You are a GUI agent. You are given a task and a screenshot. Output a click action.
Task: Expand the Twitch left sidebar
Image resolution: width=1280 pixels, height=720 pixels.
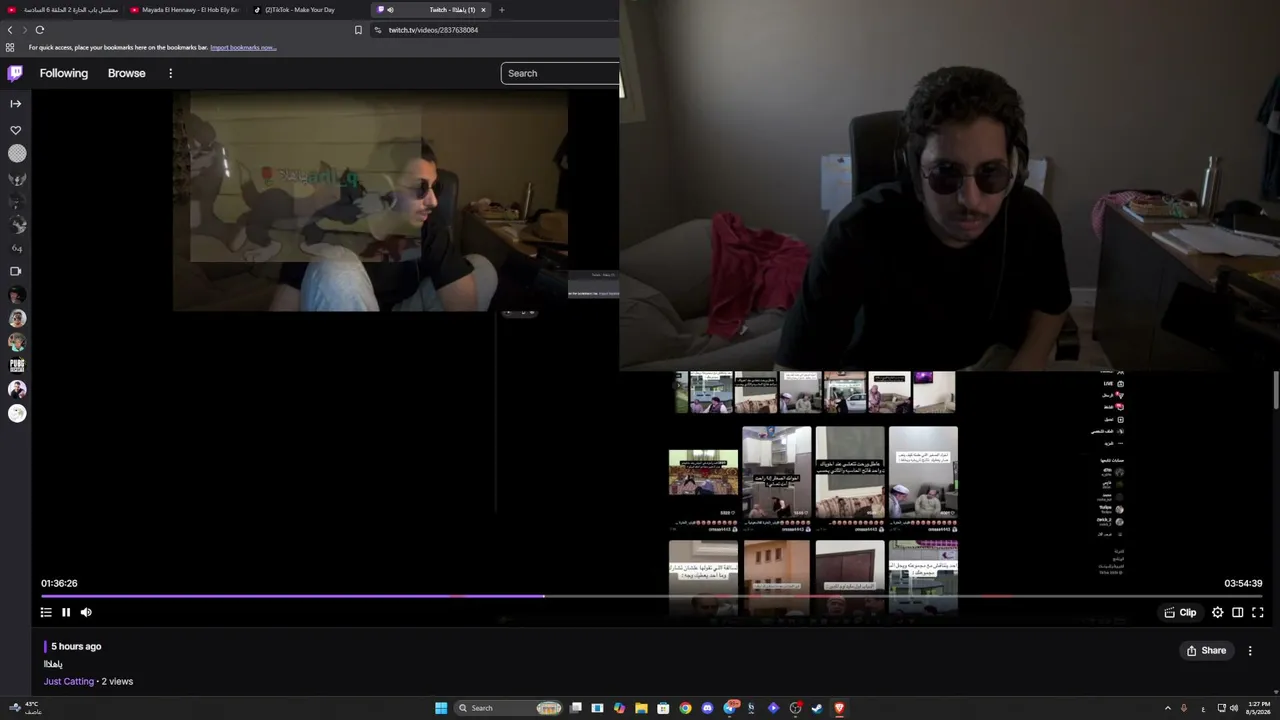[15, 103]
